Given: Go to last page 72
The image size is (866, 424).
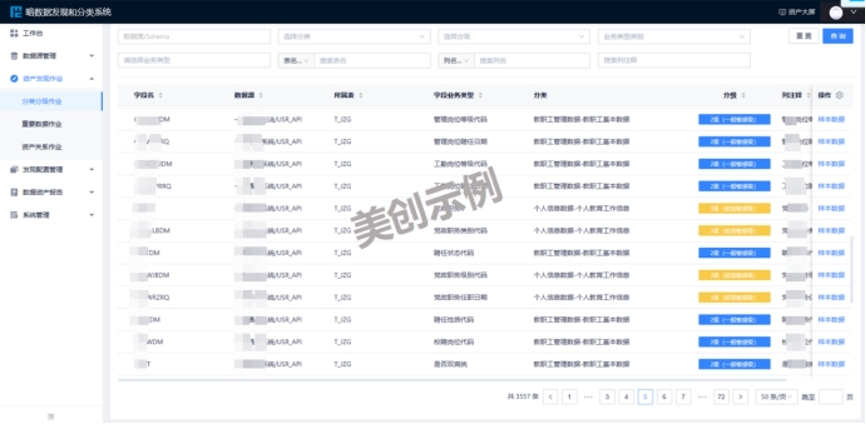Looking at the screenshot, I should pos(721,396).
